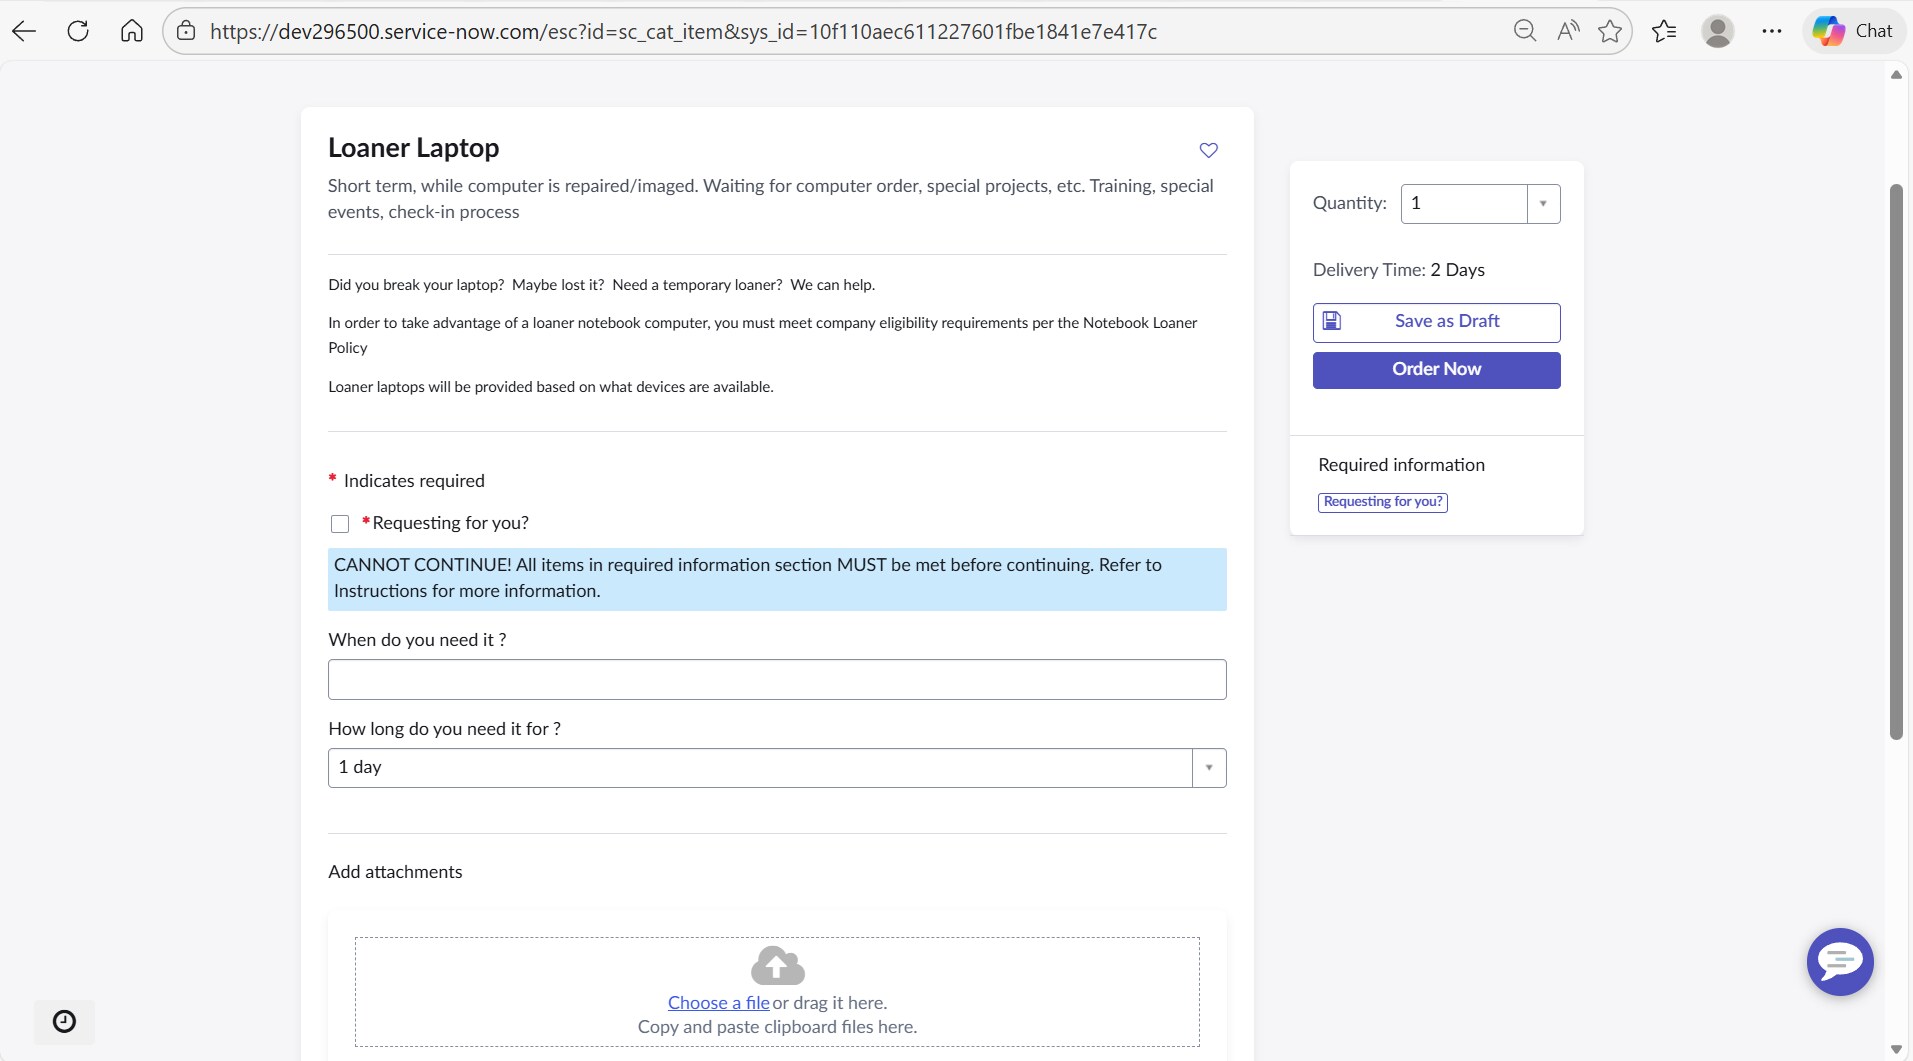The width and height of the screenshot is (1913, 1061).
Task: Open the Copilot Chat button
Action: (x=1853, y=31)
